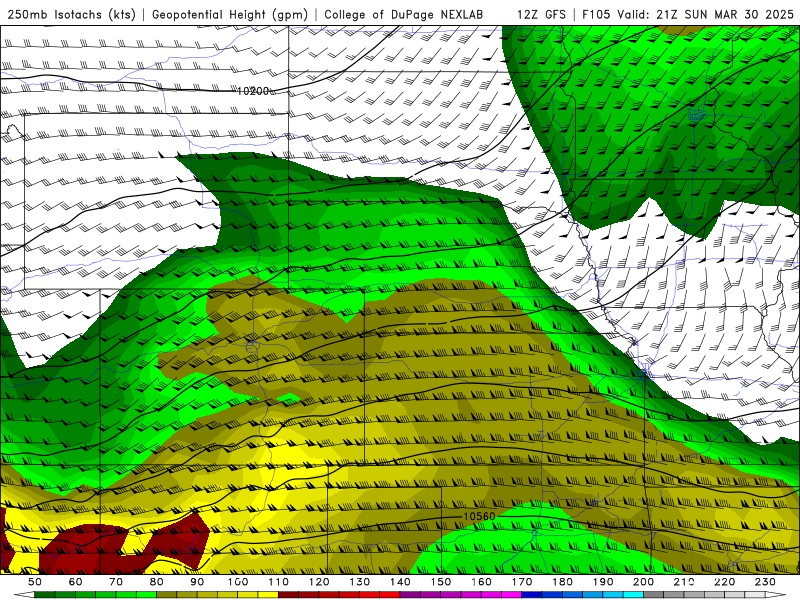Click the 100 knot legend value
The width and height of the screenshot is (800, 600).
pos(238,582)
